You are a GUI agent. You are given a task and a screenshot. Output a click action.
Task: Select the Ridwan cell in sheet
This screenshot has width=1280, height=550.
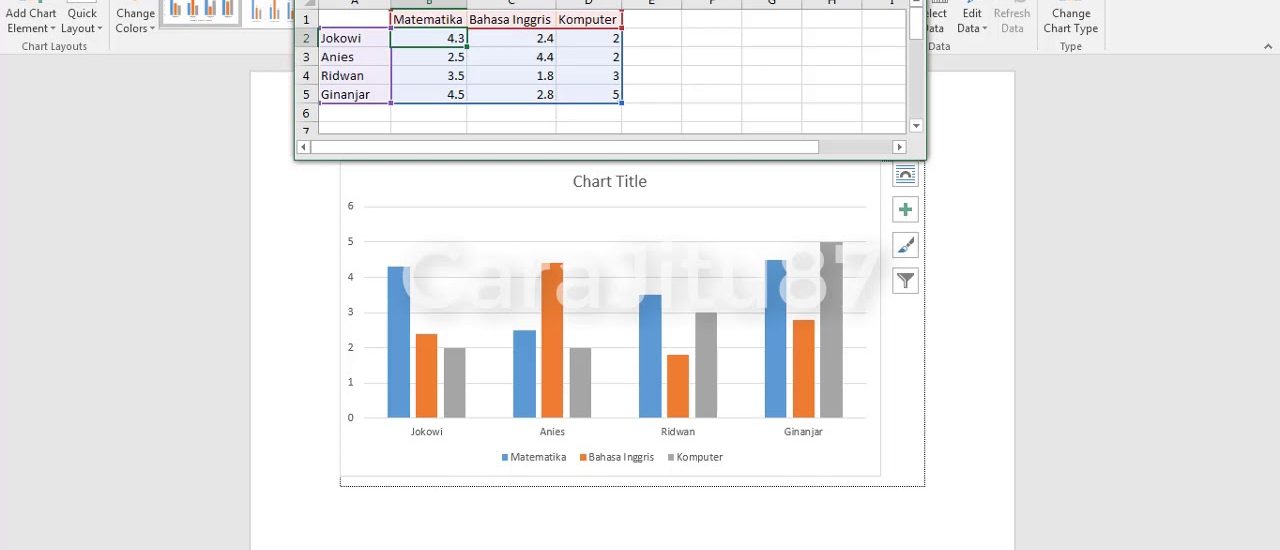[354, 76]
